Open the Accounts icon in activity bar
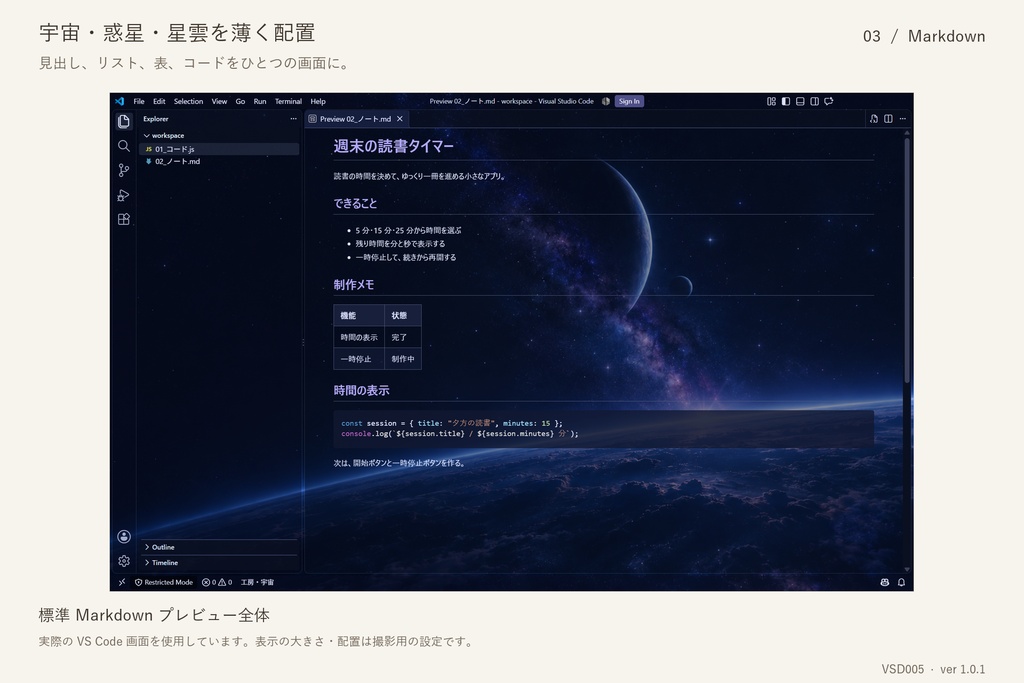The image size is (1024, 683). point(123,537)
